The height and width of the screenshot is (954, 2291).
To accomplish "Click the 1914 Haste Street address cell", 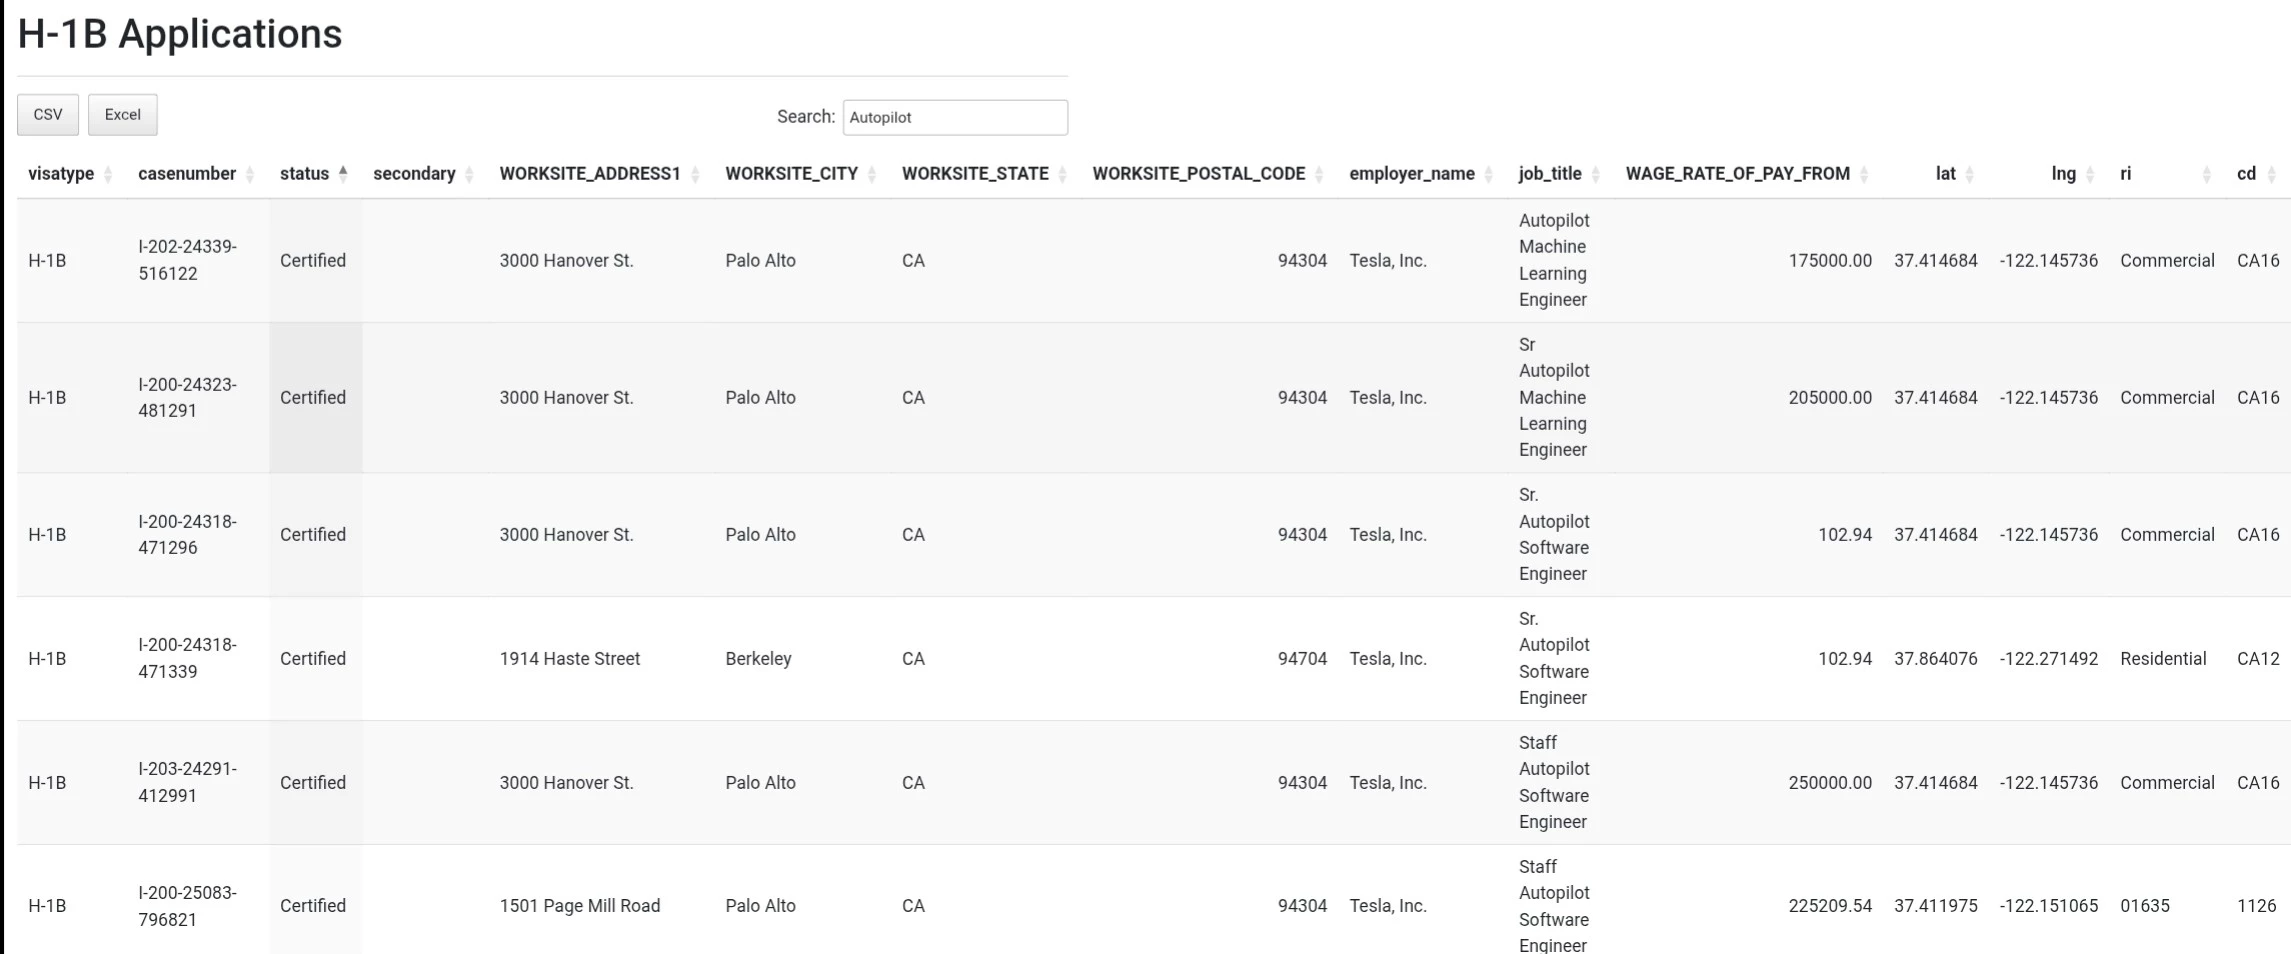I will click(x=570, y=659).
